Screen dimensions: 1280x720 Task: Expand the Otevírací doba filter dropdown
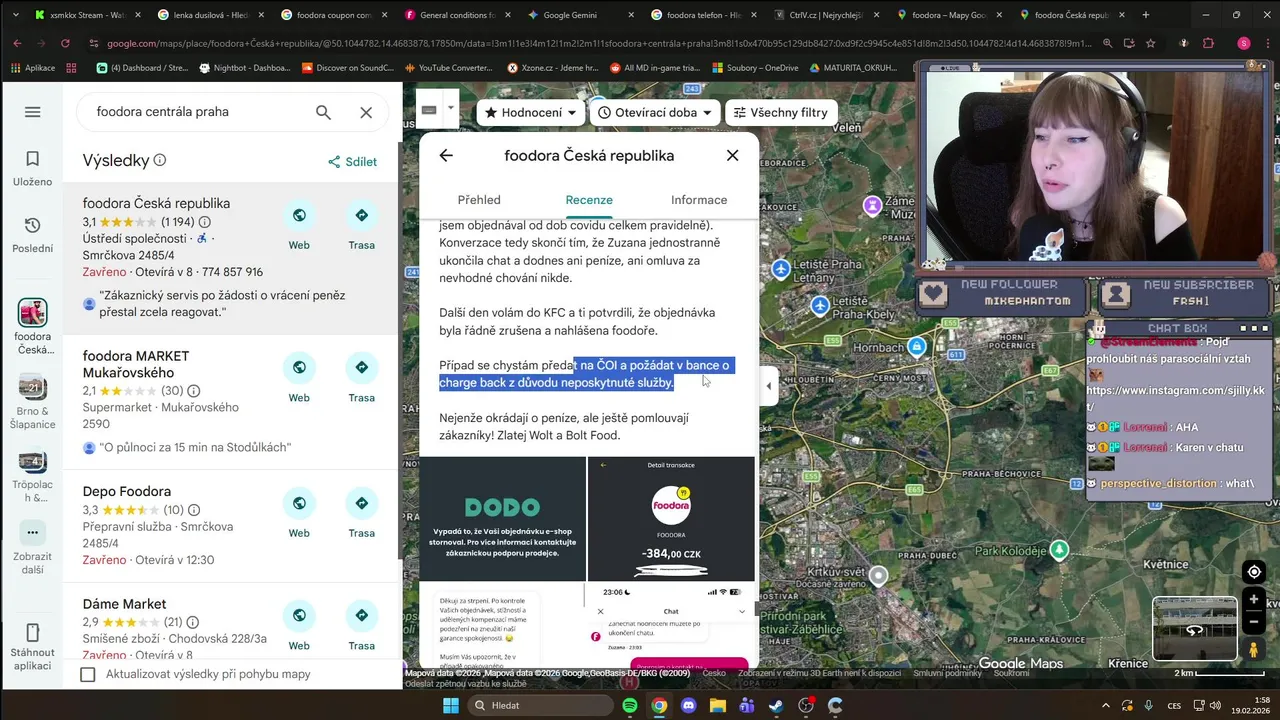pos(656,112)
